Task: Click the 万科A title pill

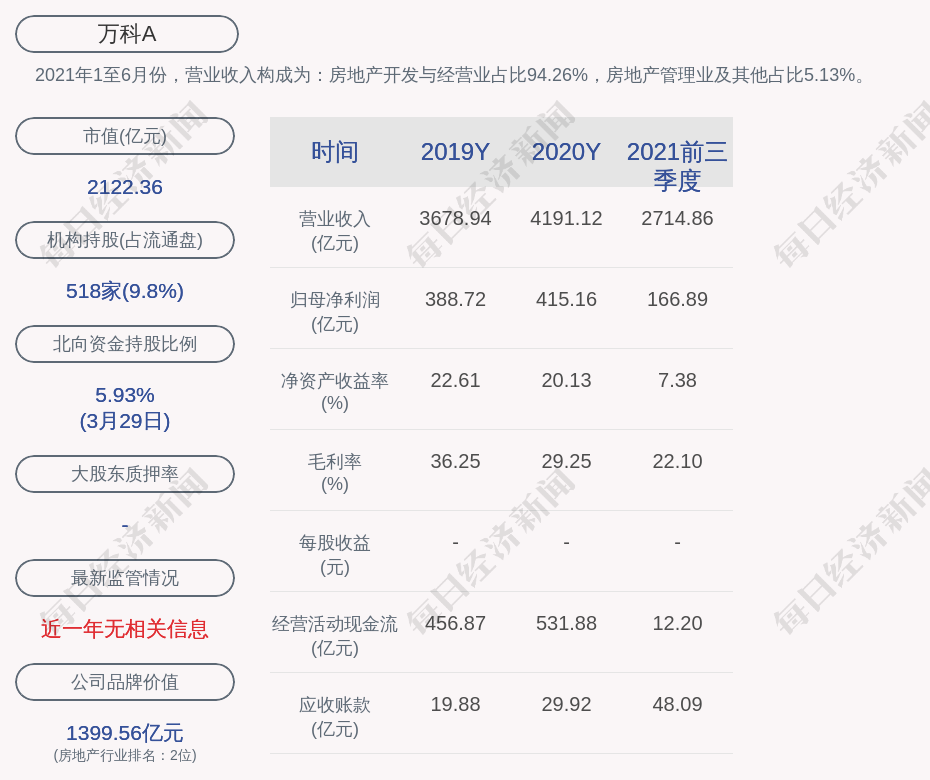Action: click(x=127, y=34)
